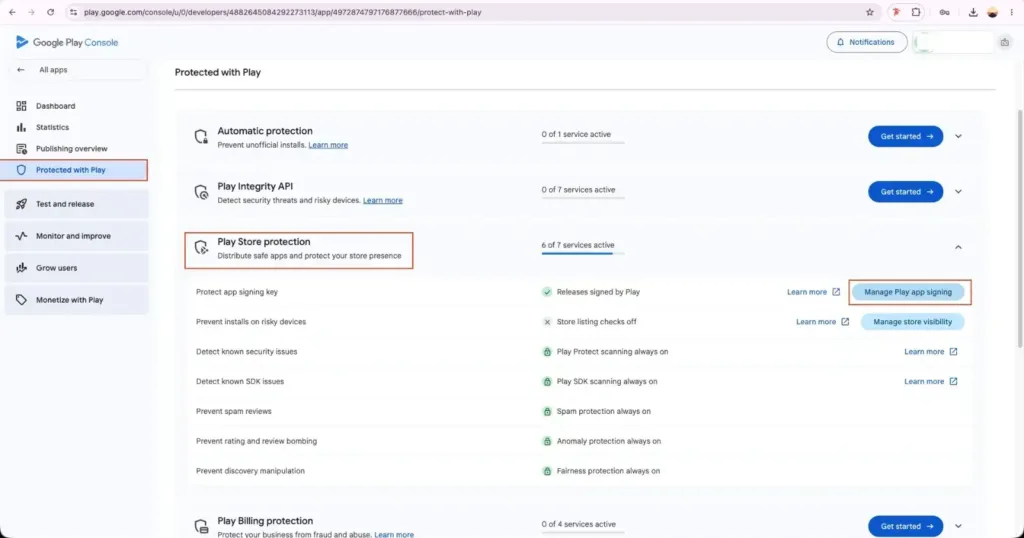Click the Grow users icon
The image size is (1024, 538).
[22, 268]
